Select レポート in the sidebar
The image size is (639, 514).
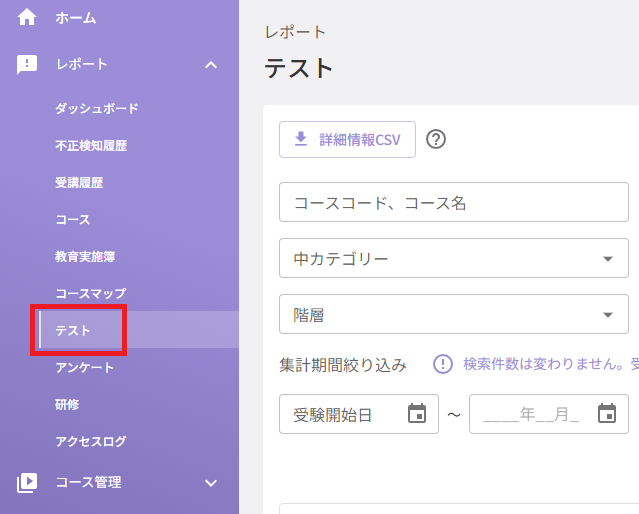coord(82,64)
